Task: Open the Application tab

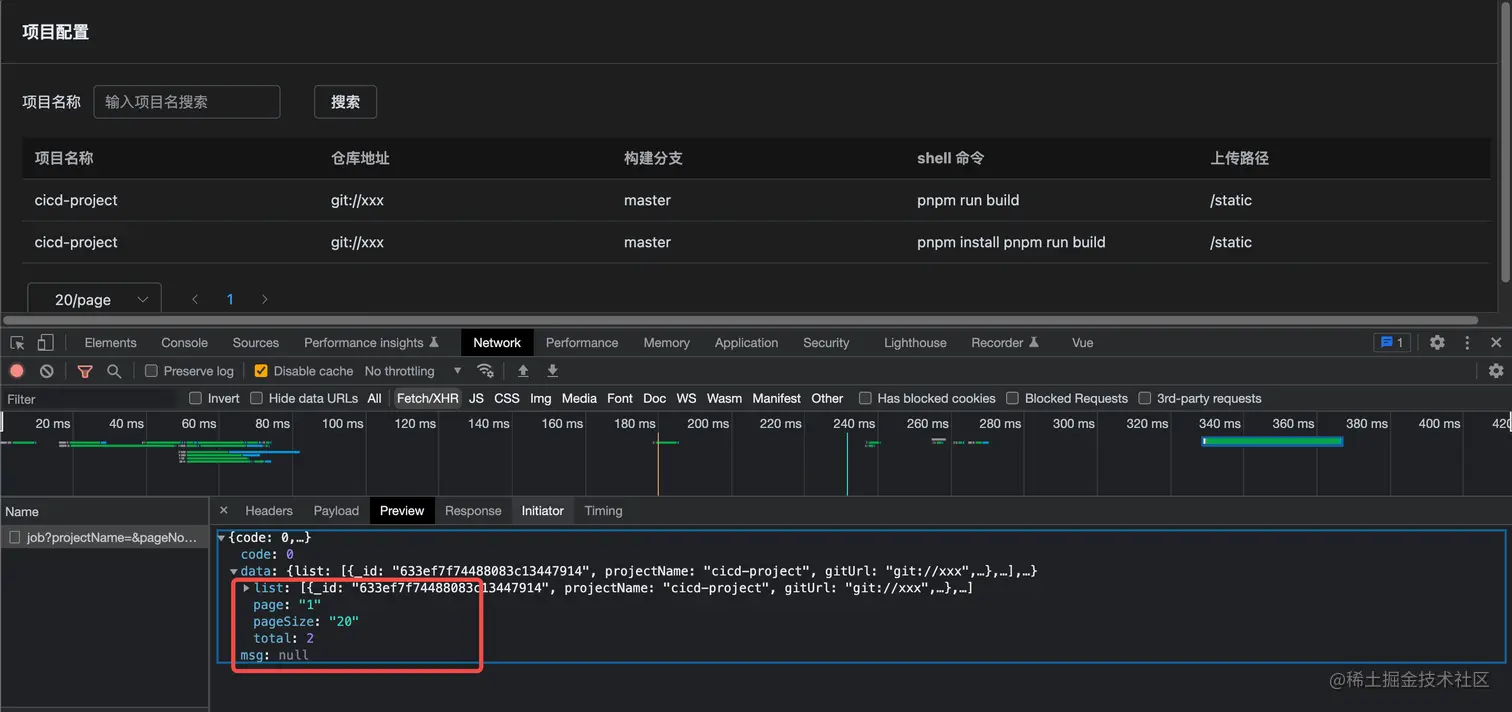Action: pos(746,342)
